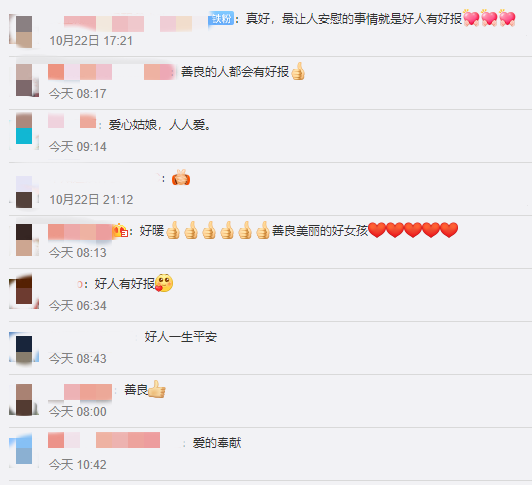Open avatar of the 10月22日 17:21 commenter

24,31
